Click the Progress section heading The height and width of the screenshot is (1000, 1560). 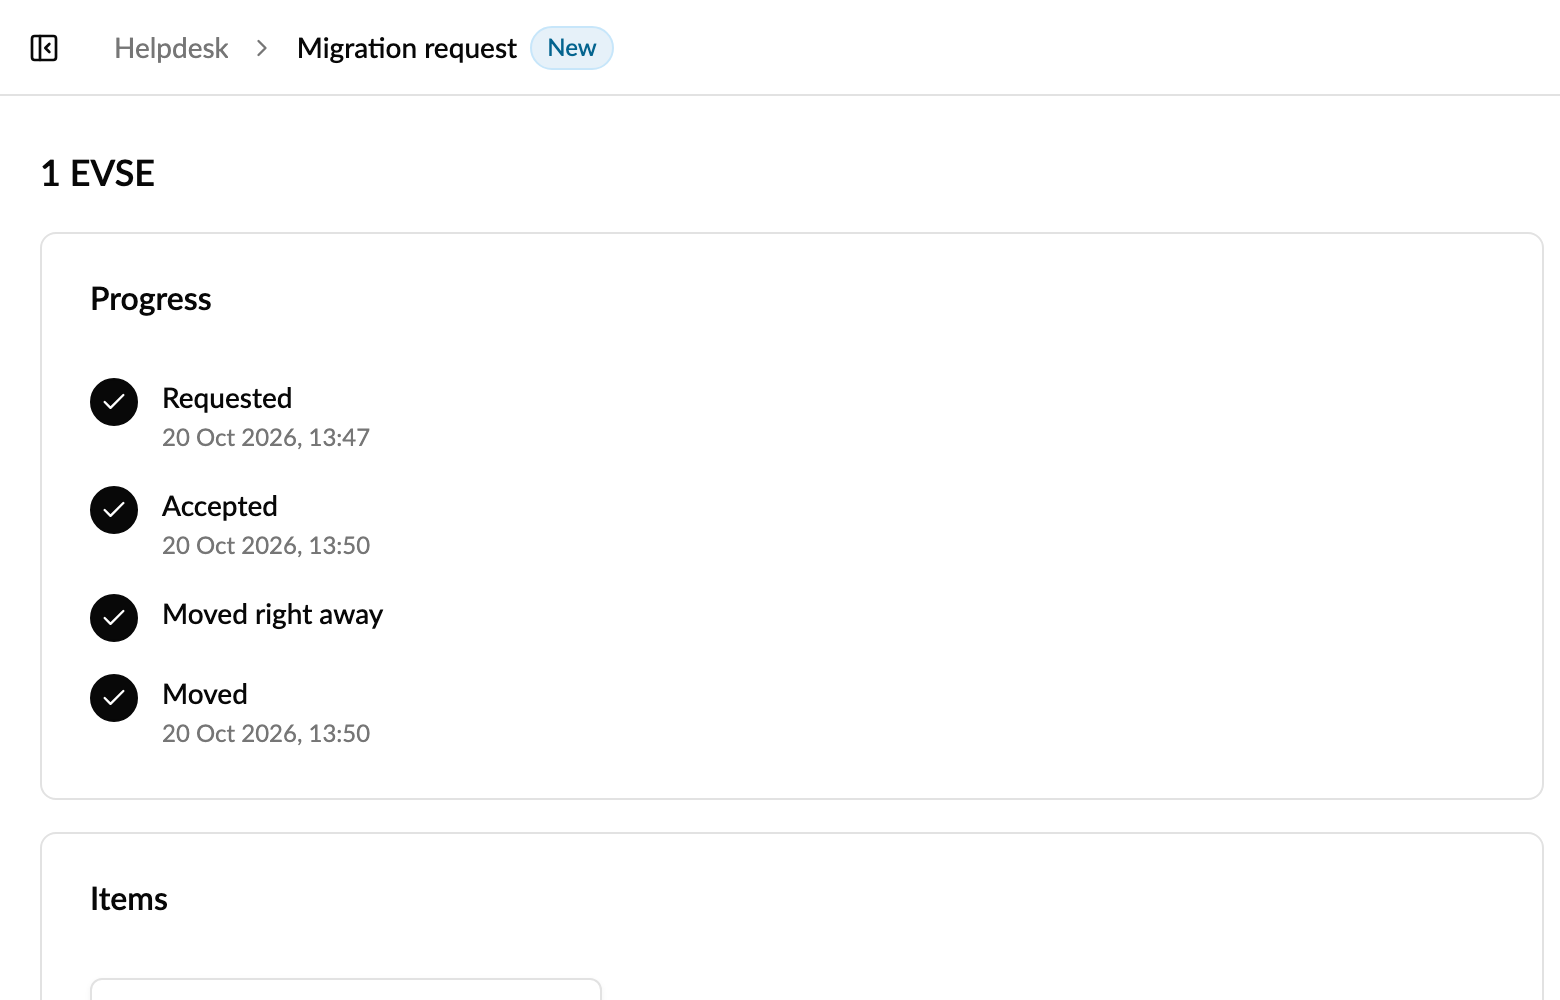(x=151, y=299)
